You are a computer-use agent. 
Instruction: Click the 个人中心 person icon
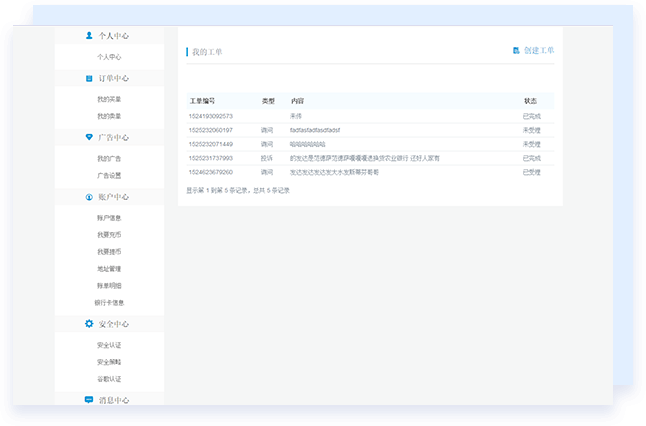click(x=89, y=36)
